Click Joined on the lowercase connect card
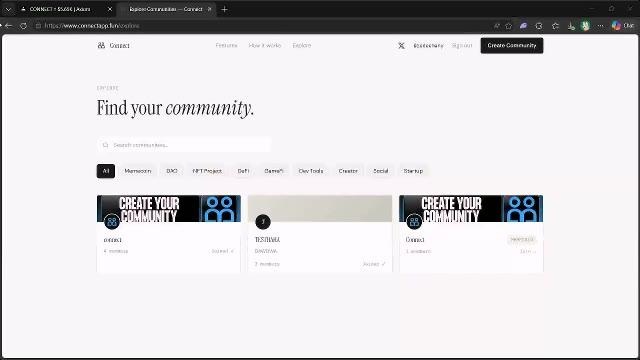Viewport: 640px width, 360px height. pos(222,251)
